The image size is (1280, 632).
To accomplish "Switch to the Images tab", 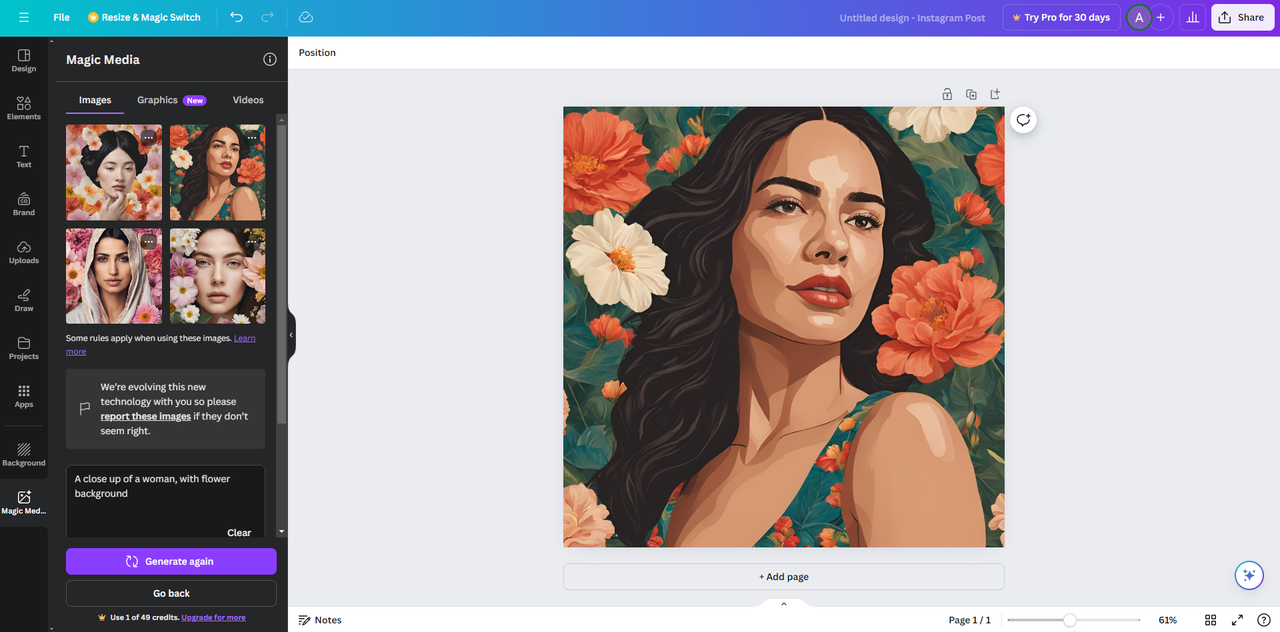I will coord(95,100).
